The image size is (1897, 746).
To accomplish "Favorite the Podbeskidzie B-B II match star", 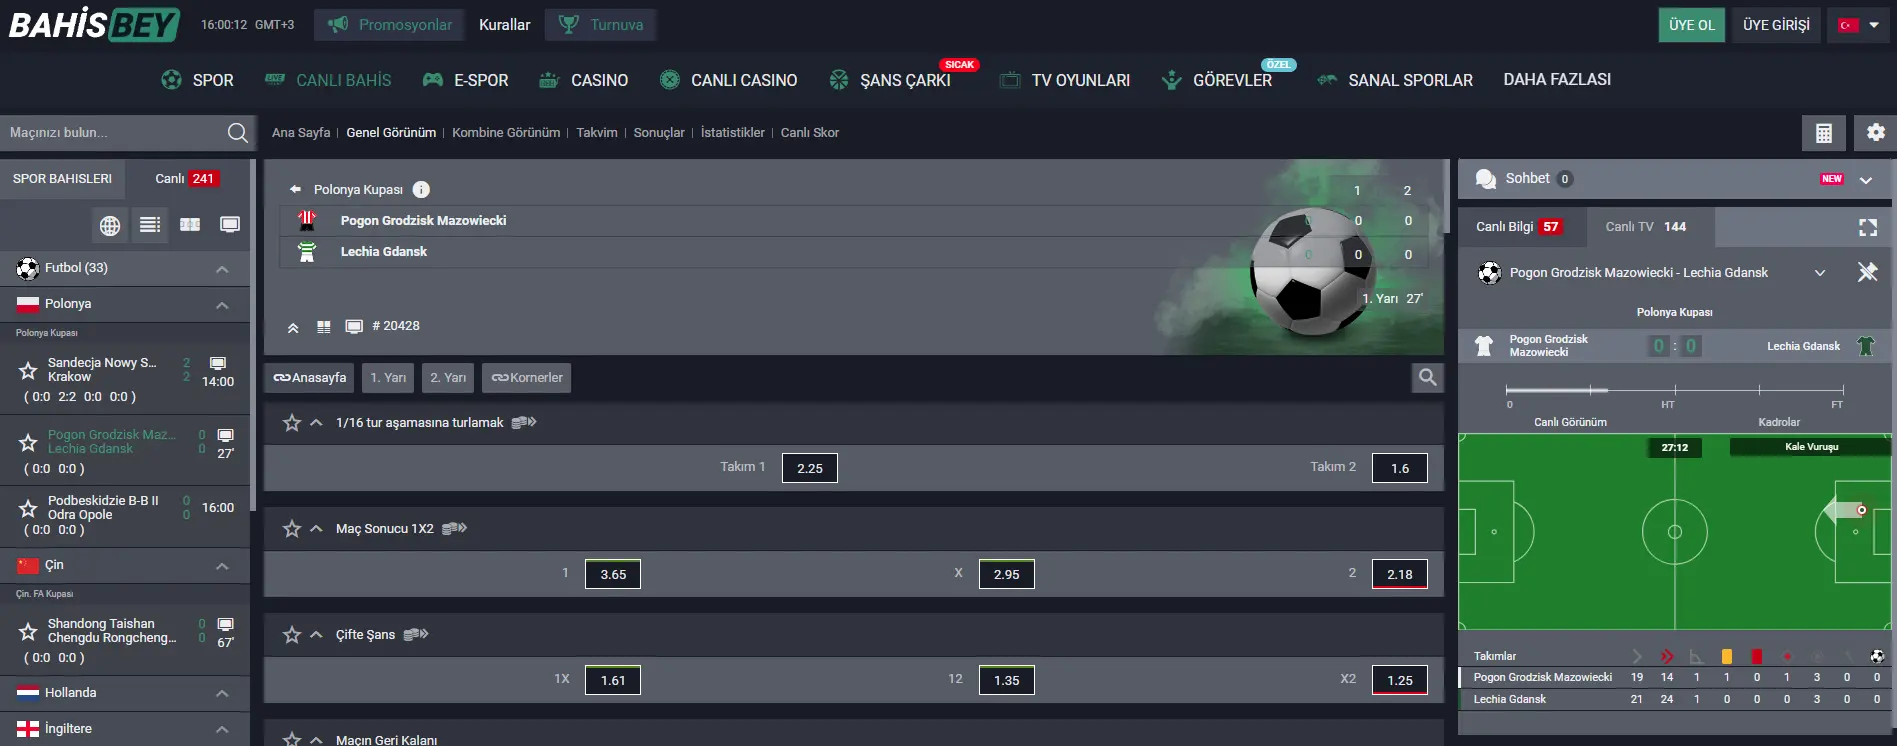I will pos(28,508).
